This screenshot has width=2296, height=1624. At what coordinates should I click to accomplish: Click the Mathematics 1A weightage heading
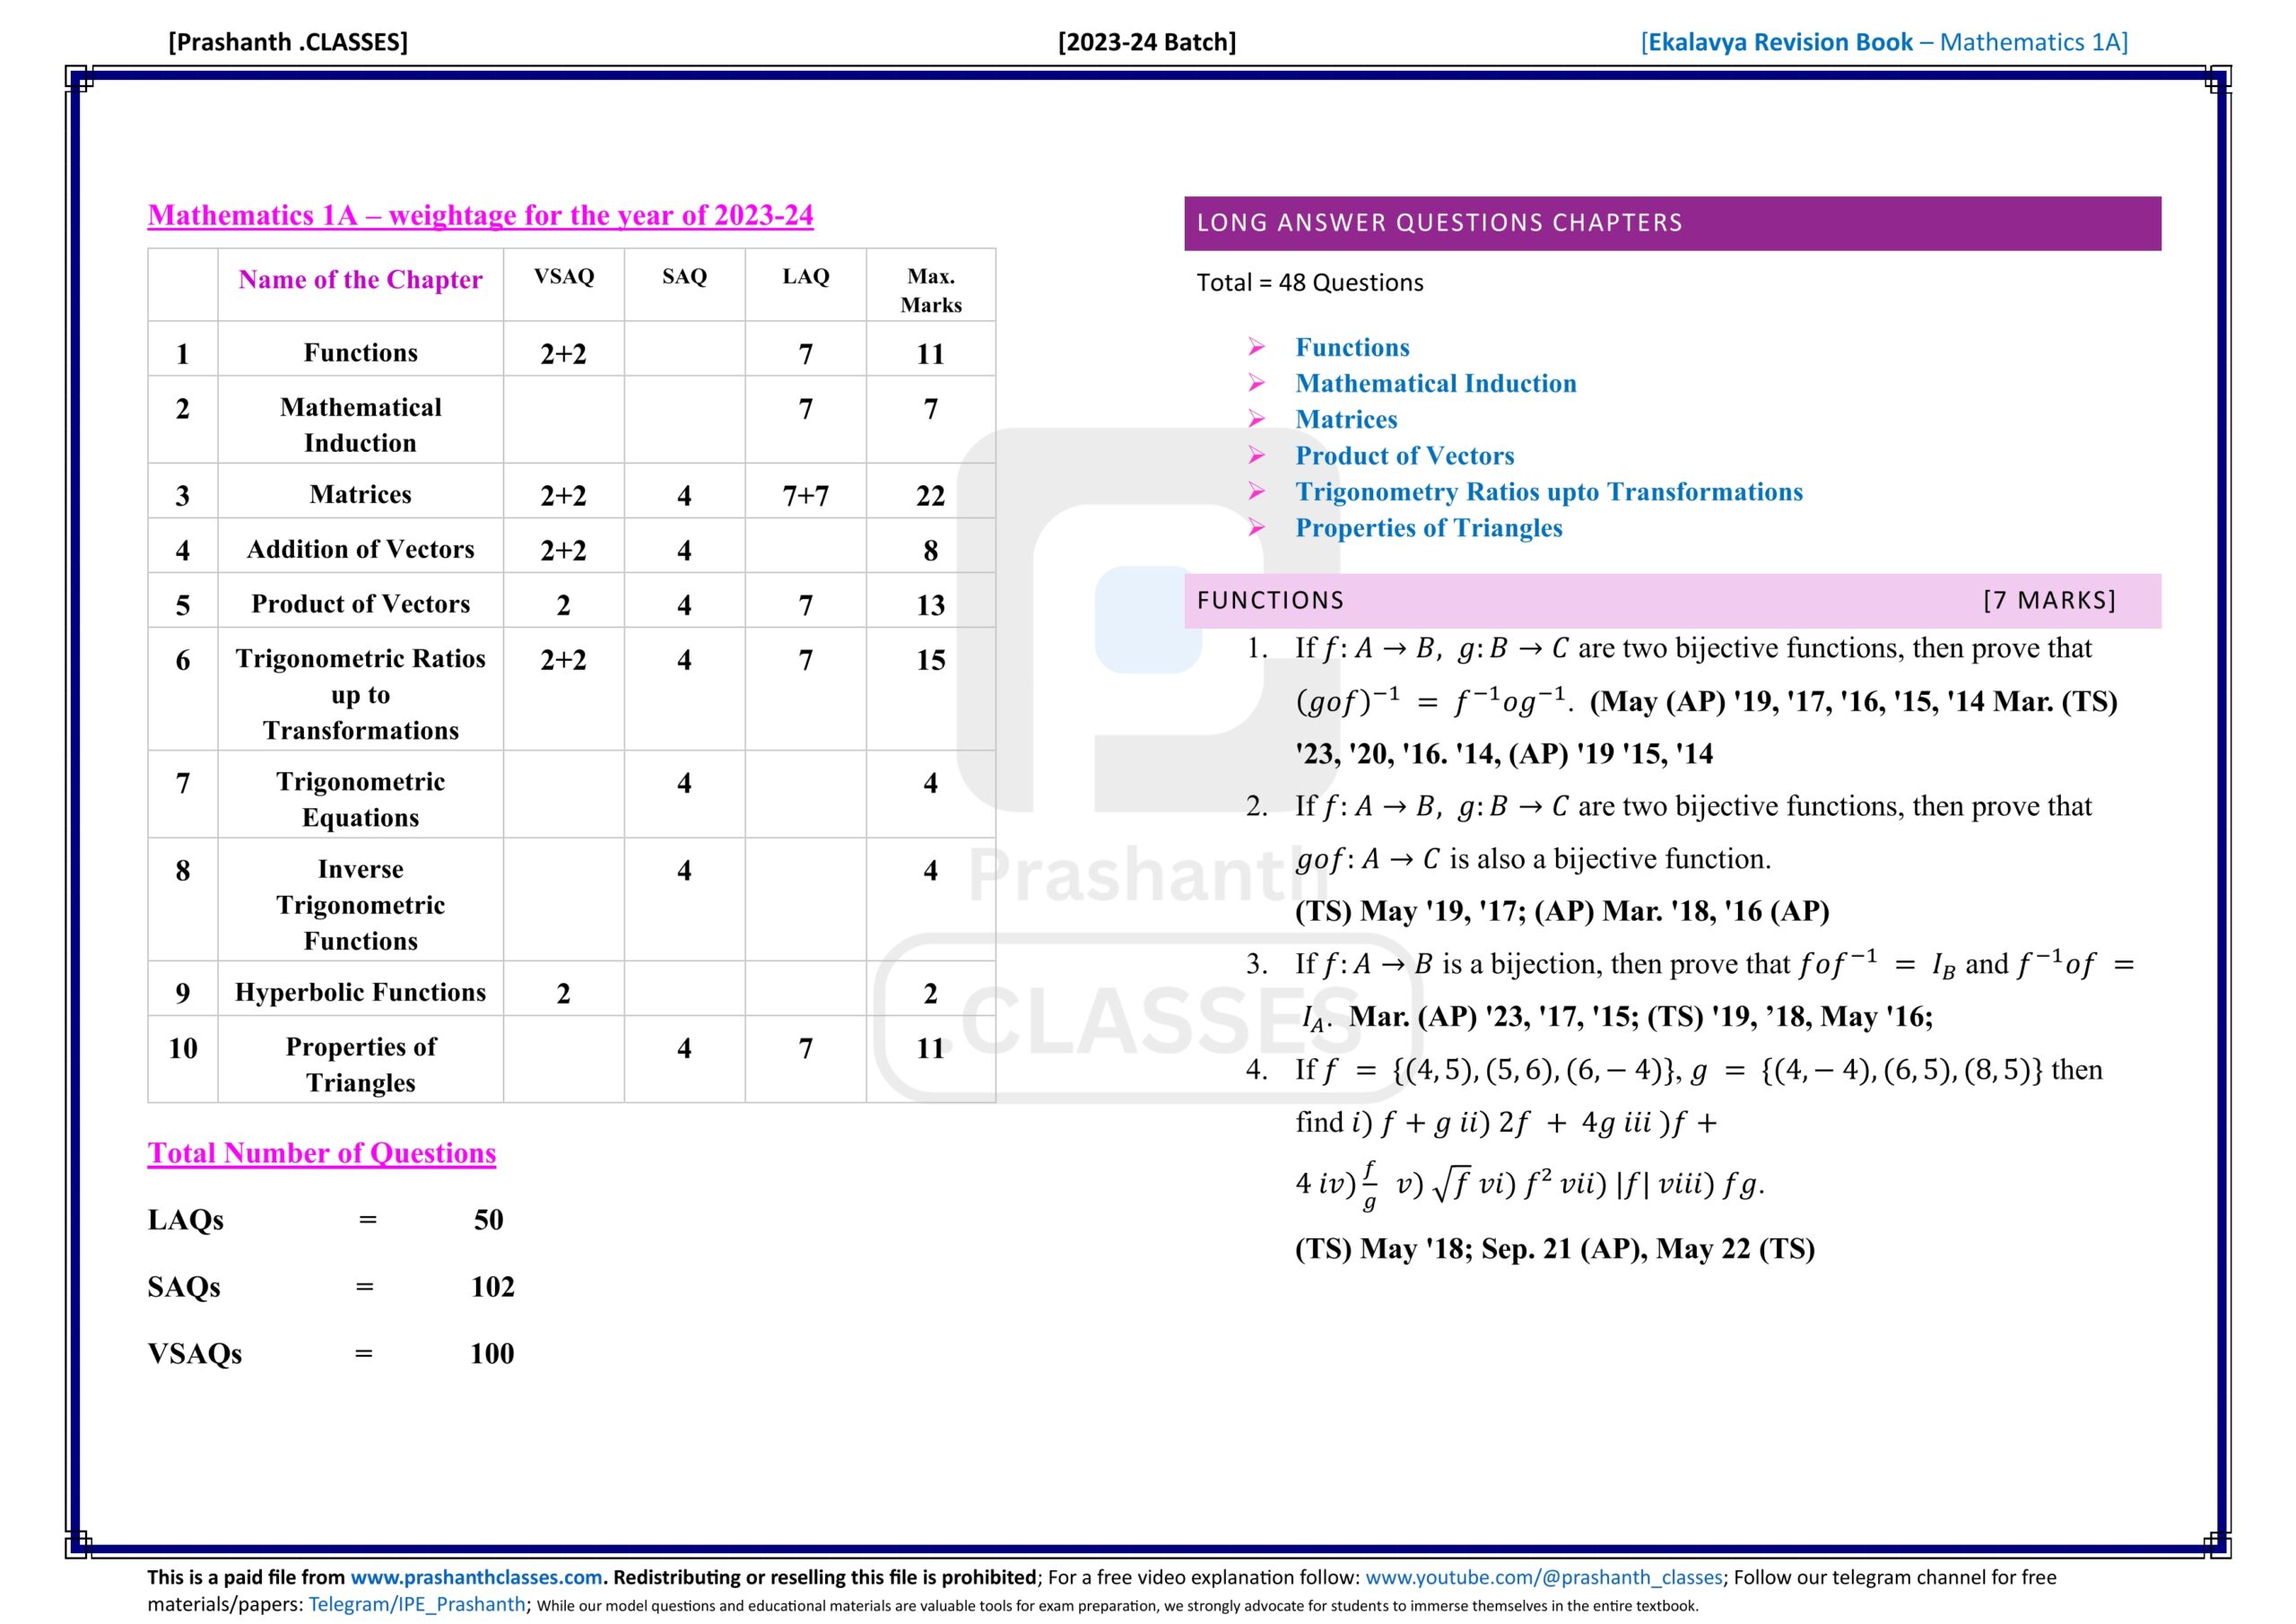(480, 215)
